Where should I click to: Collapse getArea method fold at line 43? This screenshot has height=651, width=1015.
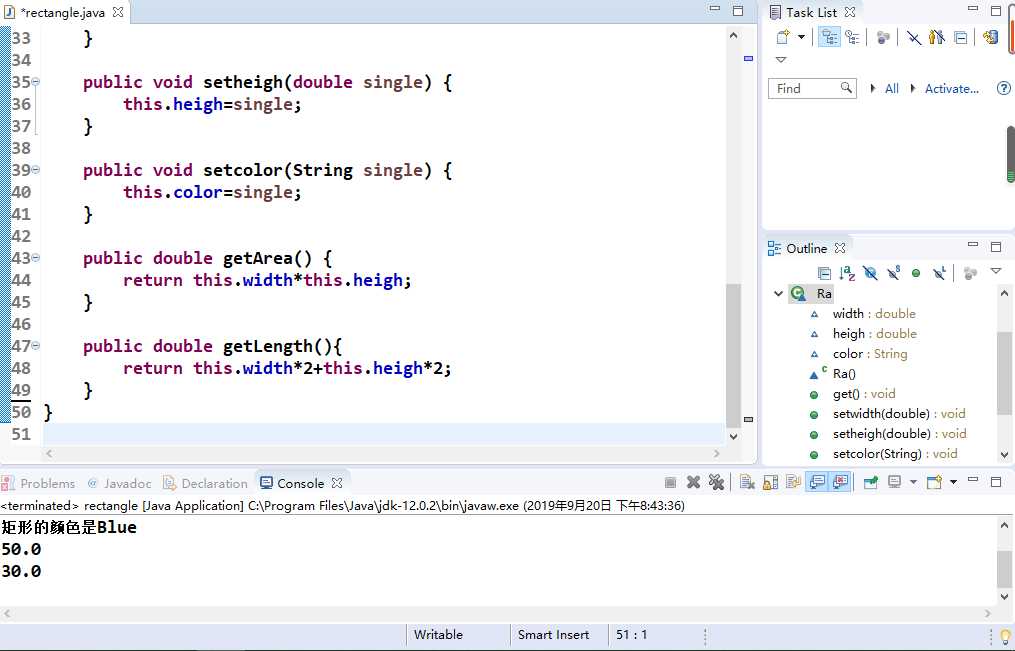pyautogui.click(x=36, y=258)
